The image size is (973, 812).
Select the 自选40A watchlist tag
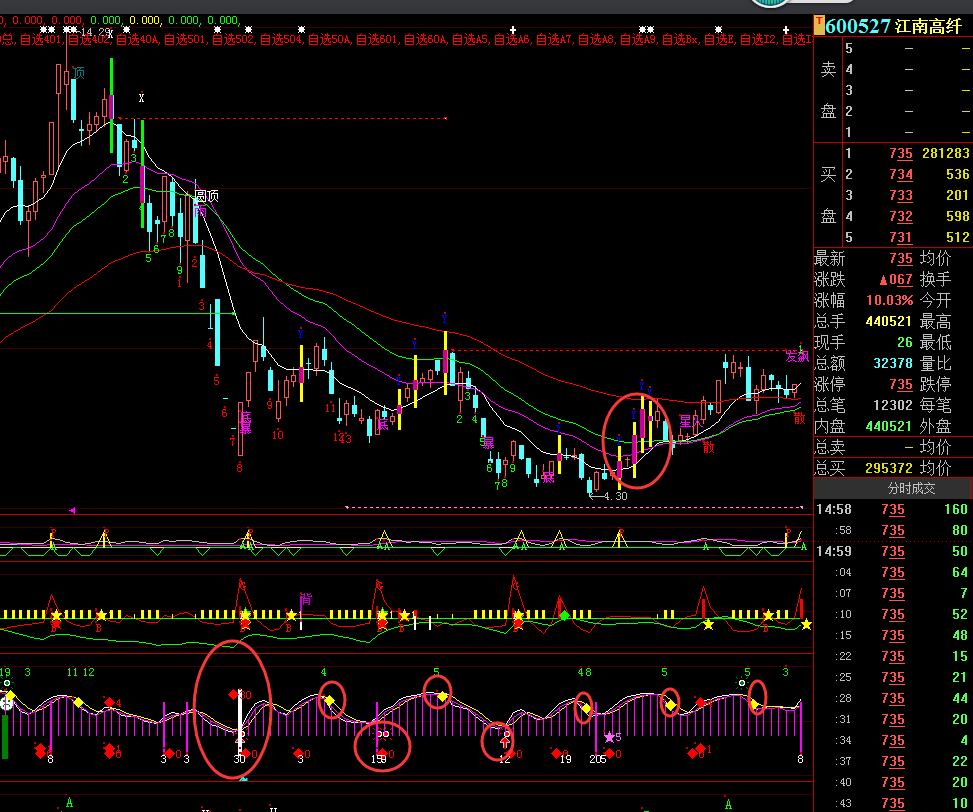click(137, 40)
